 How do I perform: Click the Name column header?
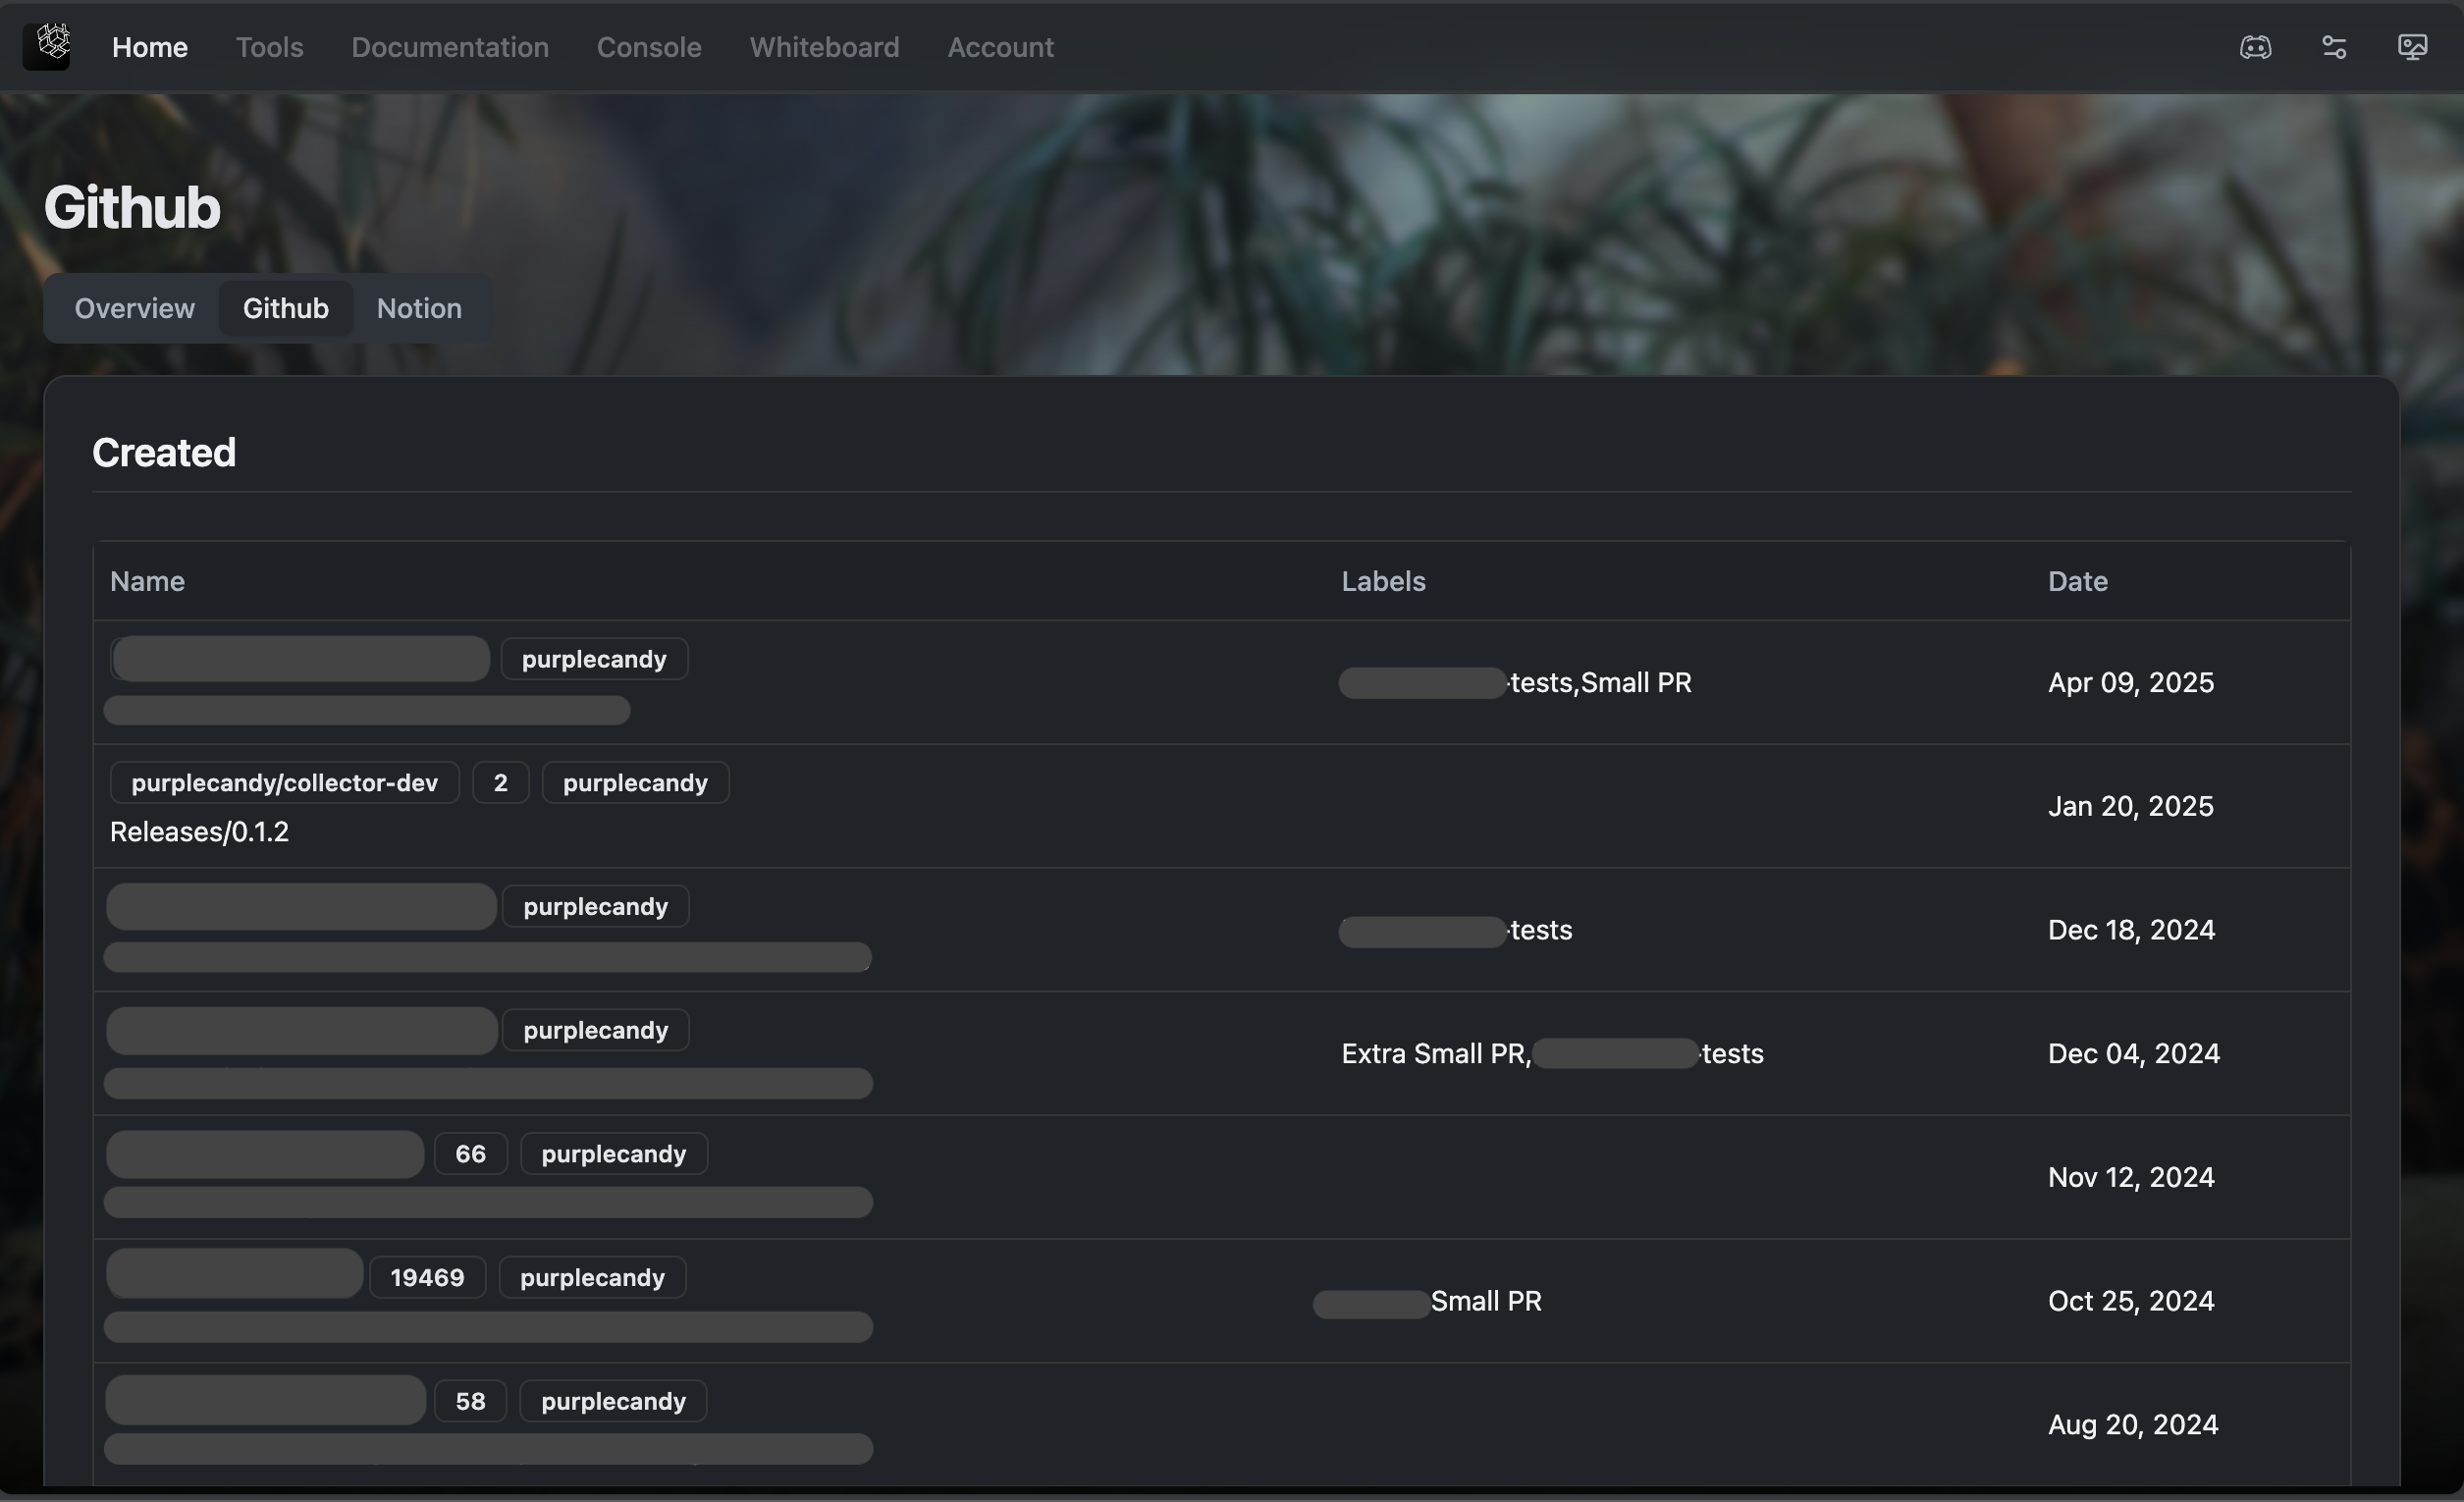(x=147, y=581)
